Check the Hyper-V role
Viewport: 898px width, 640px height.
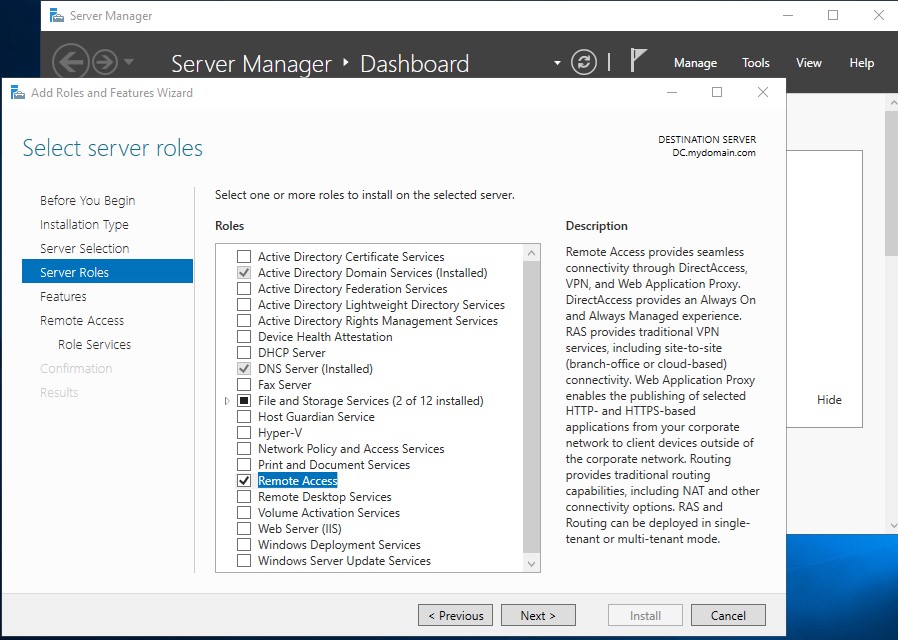[x=244, y=433]
